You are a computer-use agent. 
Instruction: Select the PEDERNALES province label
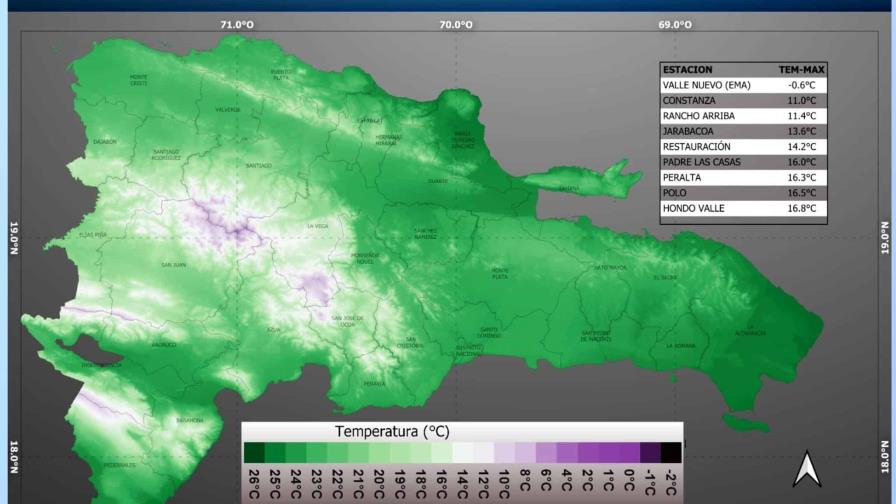(x=120, y=466)
